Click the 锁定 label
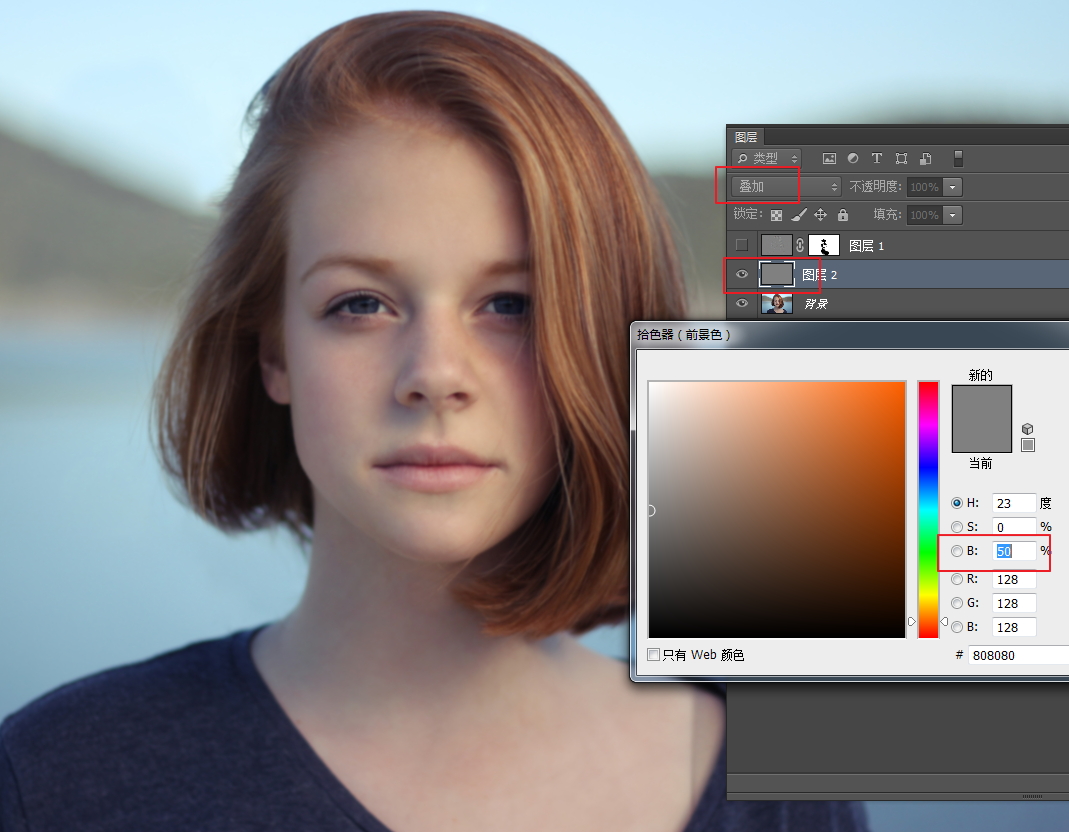This screenshot has height=832, width=1069. tap(748, 213)
